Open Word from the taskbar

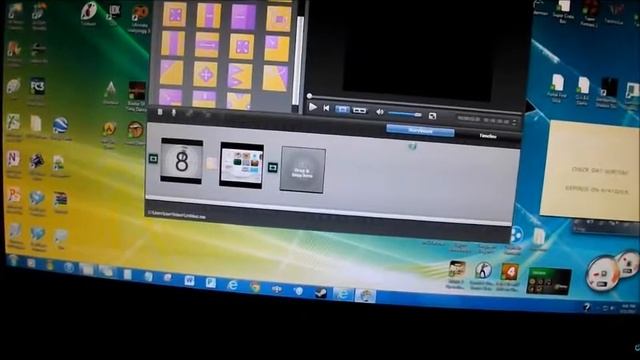189,280
